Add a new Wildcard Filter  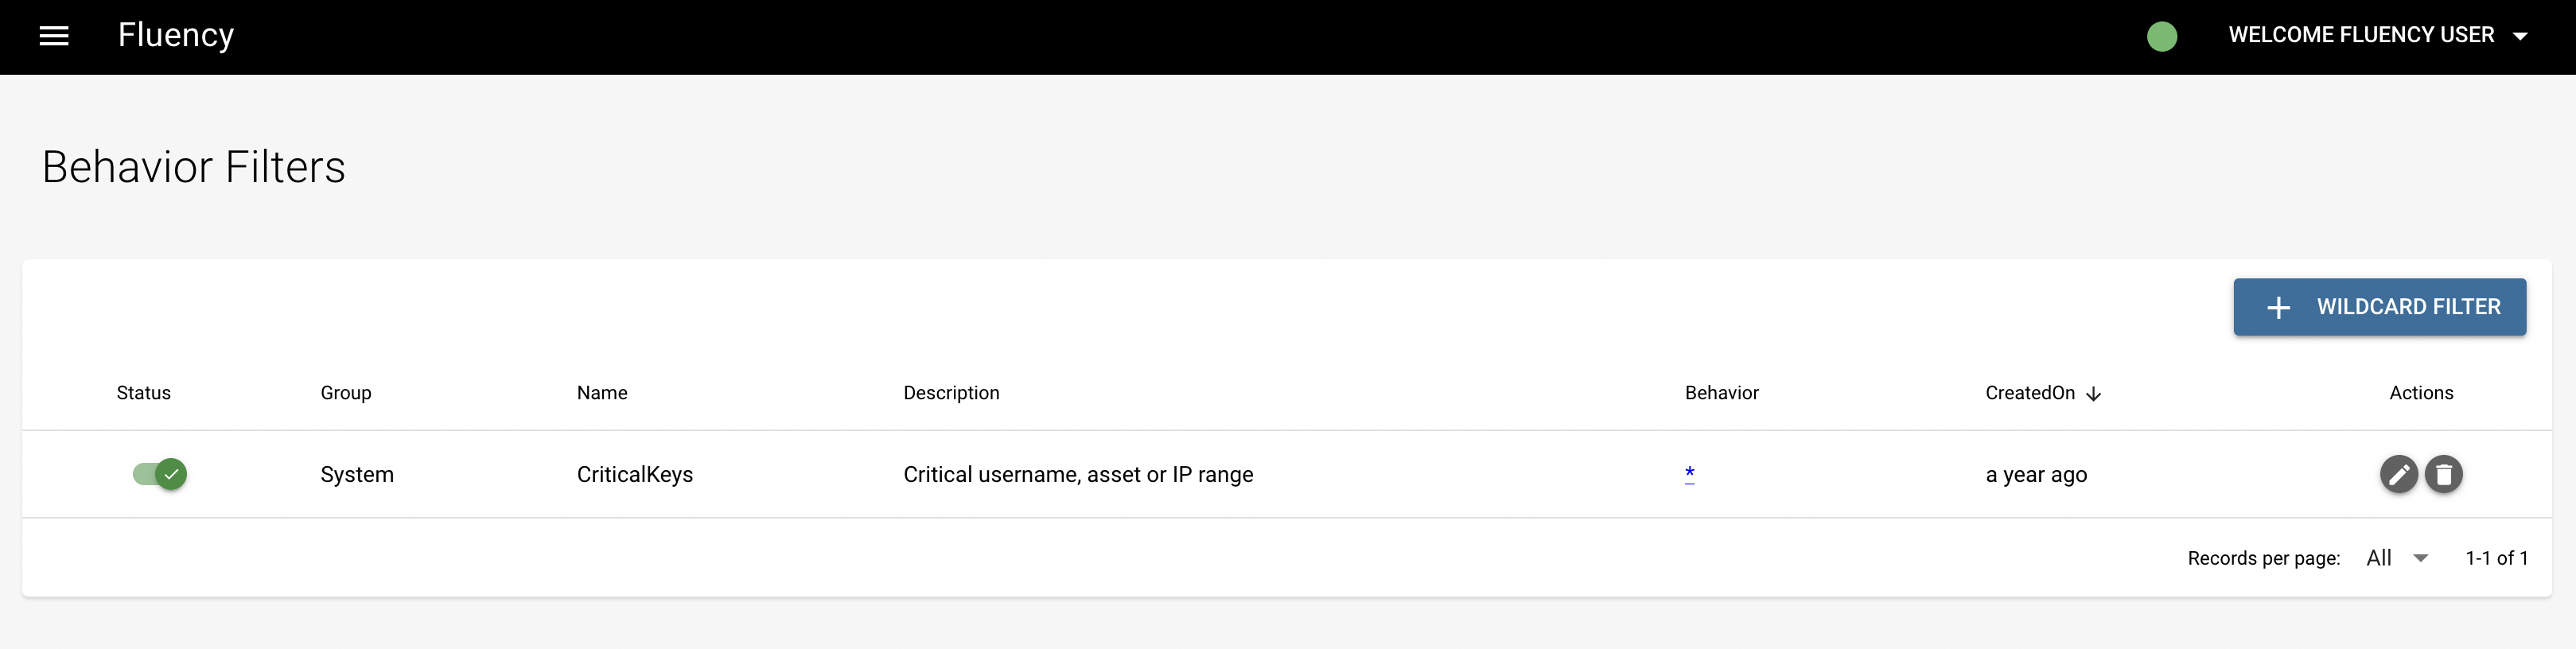pyautogui.click(x=2379, y=307)
